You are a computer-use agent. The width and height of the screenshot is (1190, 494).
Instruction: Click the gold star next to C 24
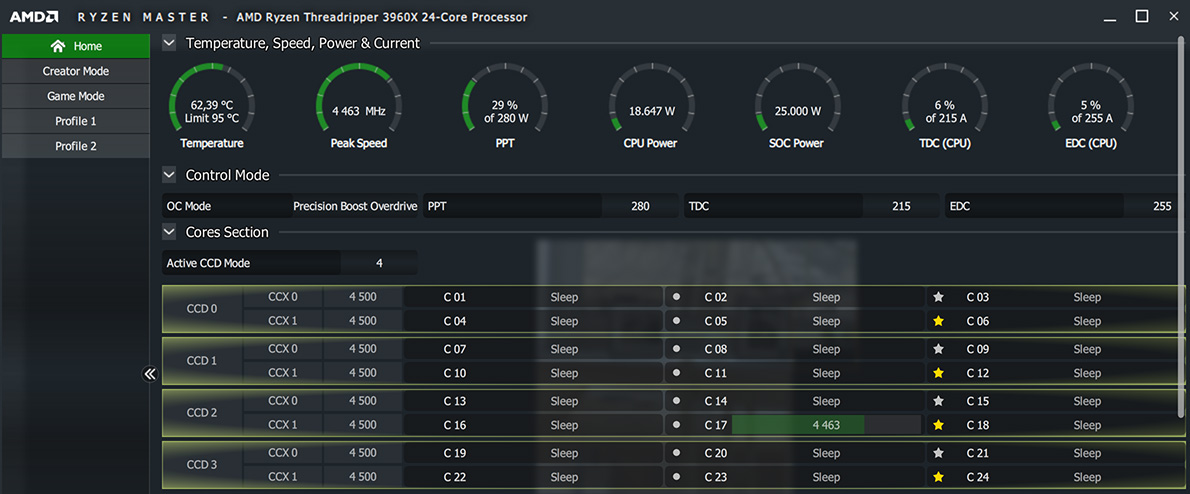pos(938,477)
